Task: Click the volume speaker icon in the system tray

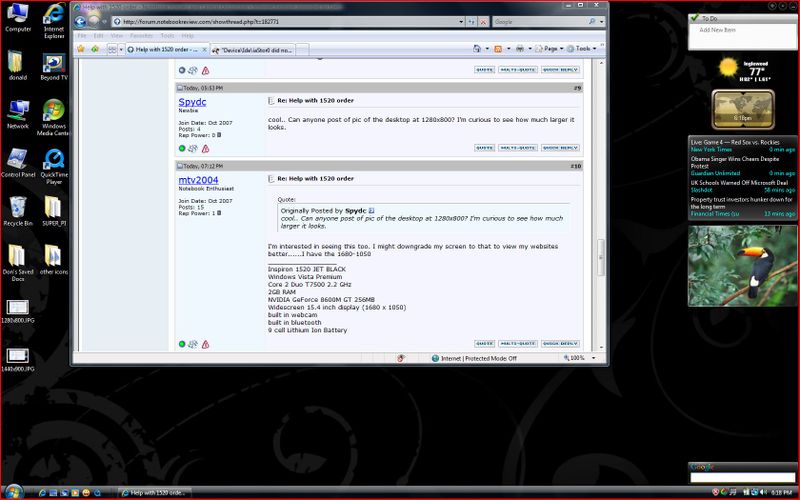Action: pyautogui.click(x=763, y=492)
